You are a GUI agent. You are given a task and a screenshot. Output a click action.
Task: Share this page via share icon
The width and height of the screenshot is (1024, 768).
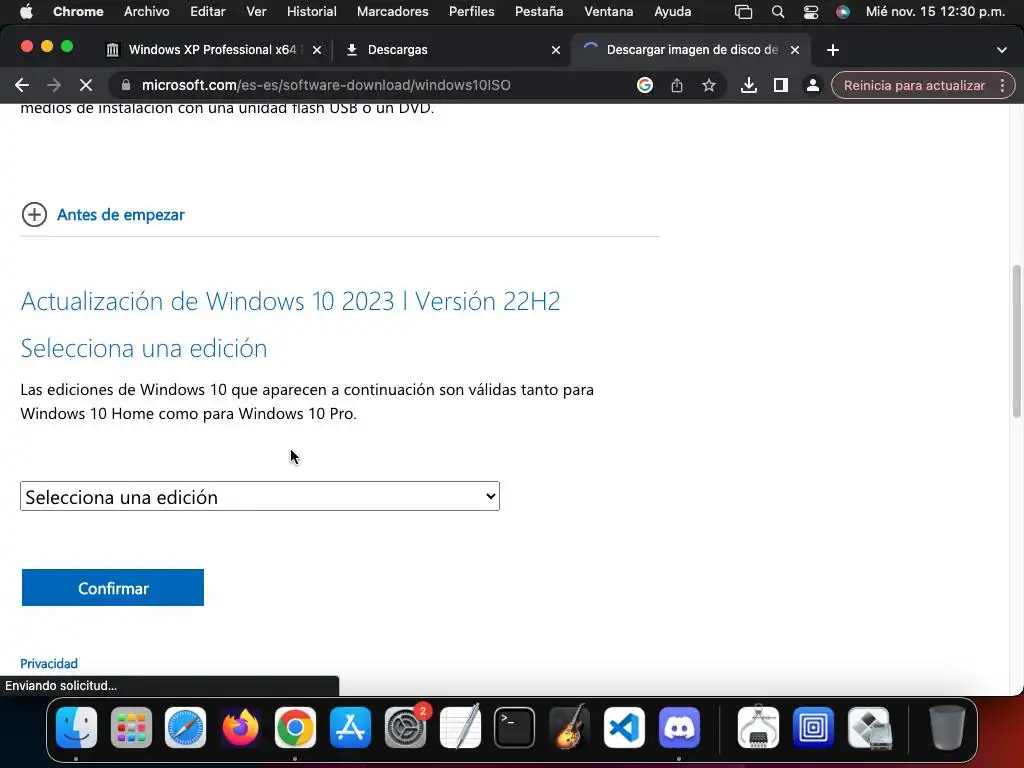point(677,86)
